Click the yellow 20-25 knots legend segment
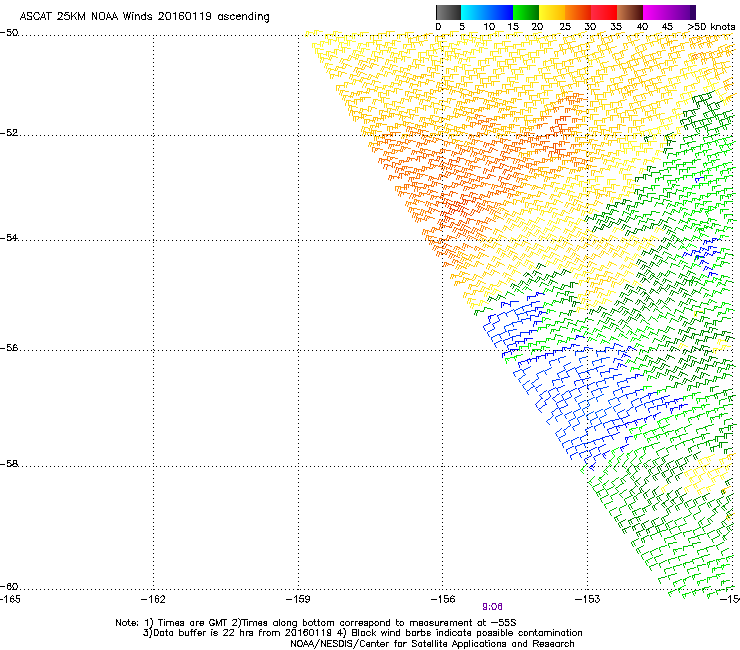 [x=552, y=12]
